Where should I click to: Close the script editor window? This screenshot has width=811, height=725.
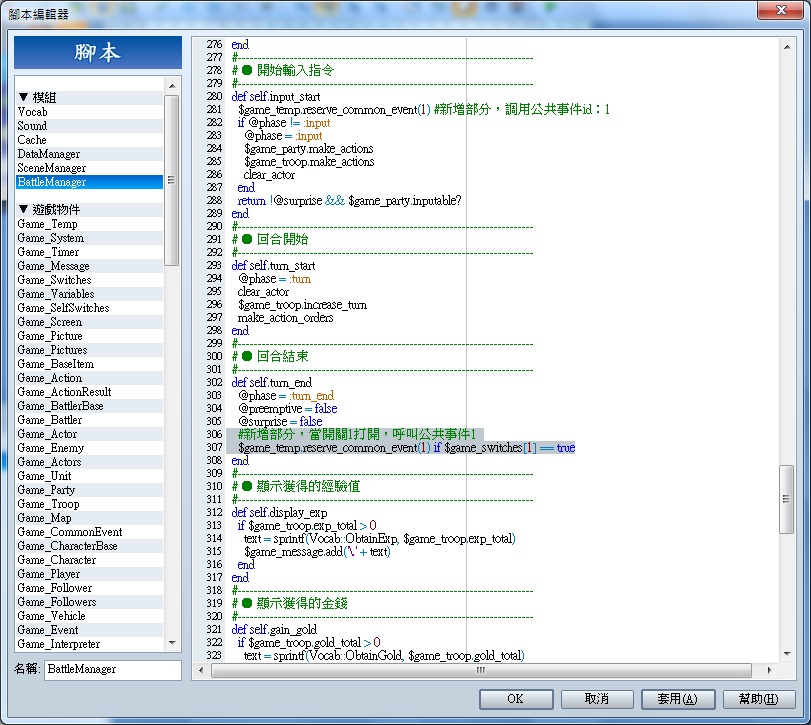[x=781, y=10]
